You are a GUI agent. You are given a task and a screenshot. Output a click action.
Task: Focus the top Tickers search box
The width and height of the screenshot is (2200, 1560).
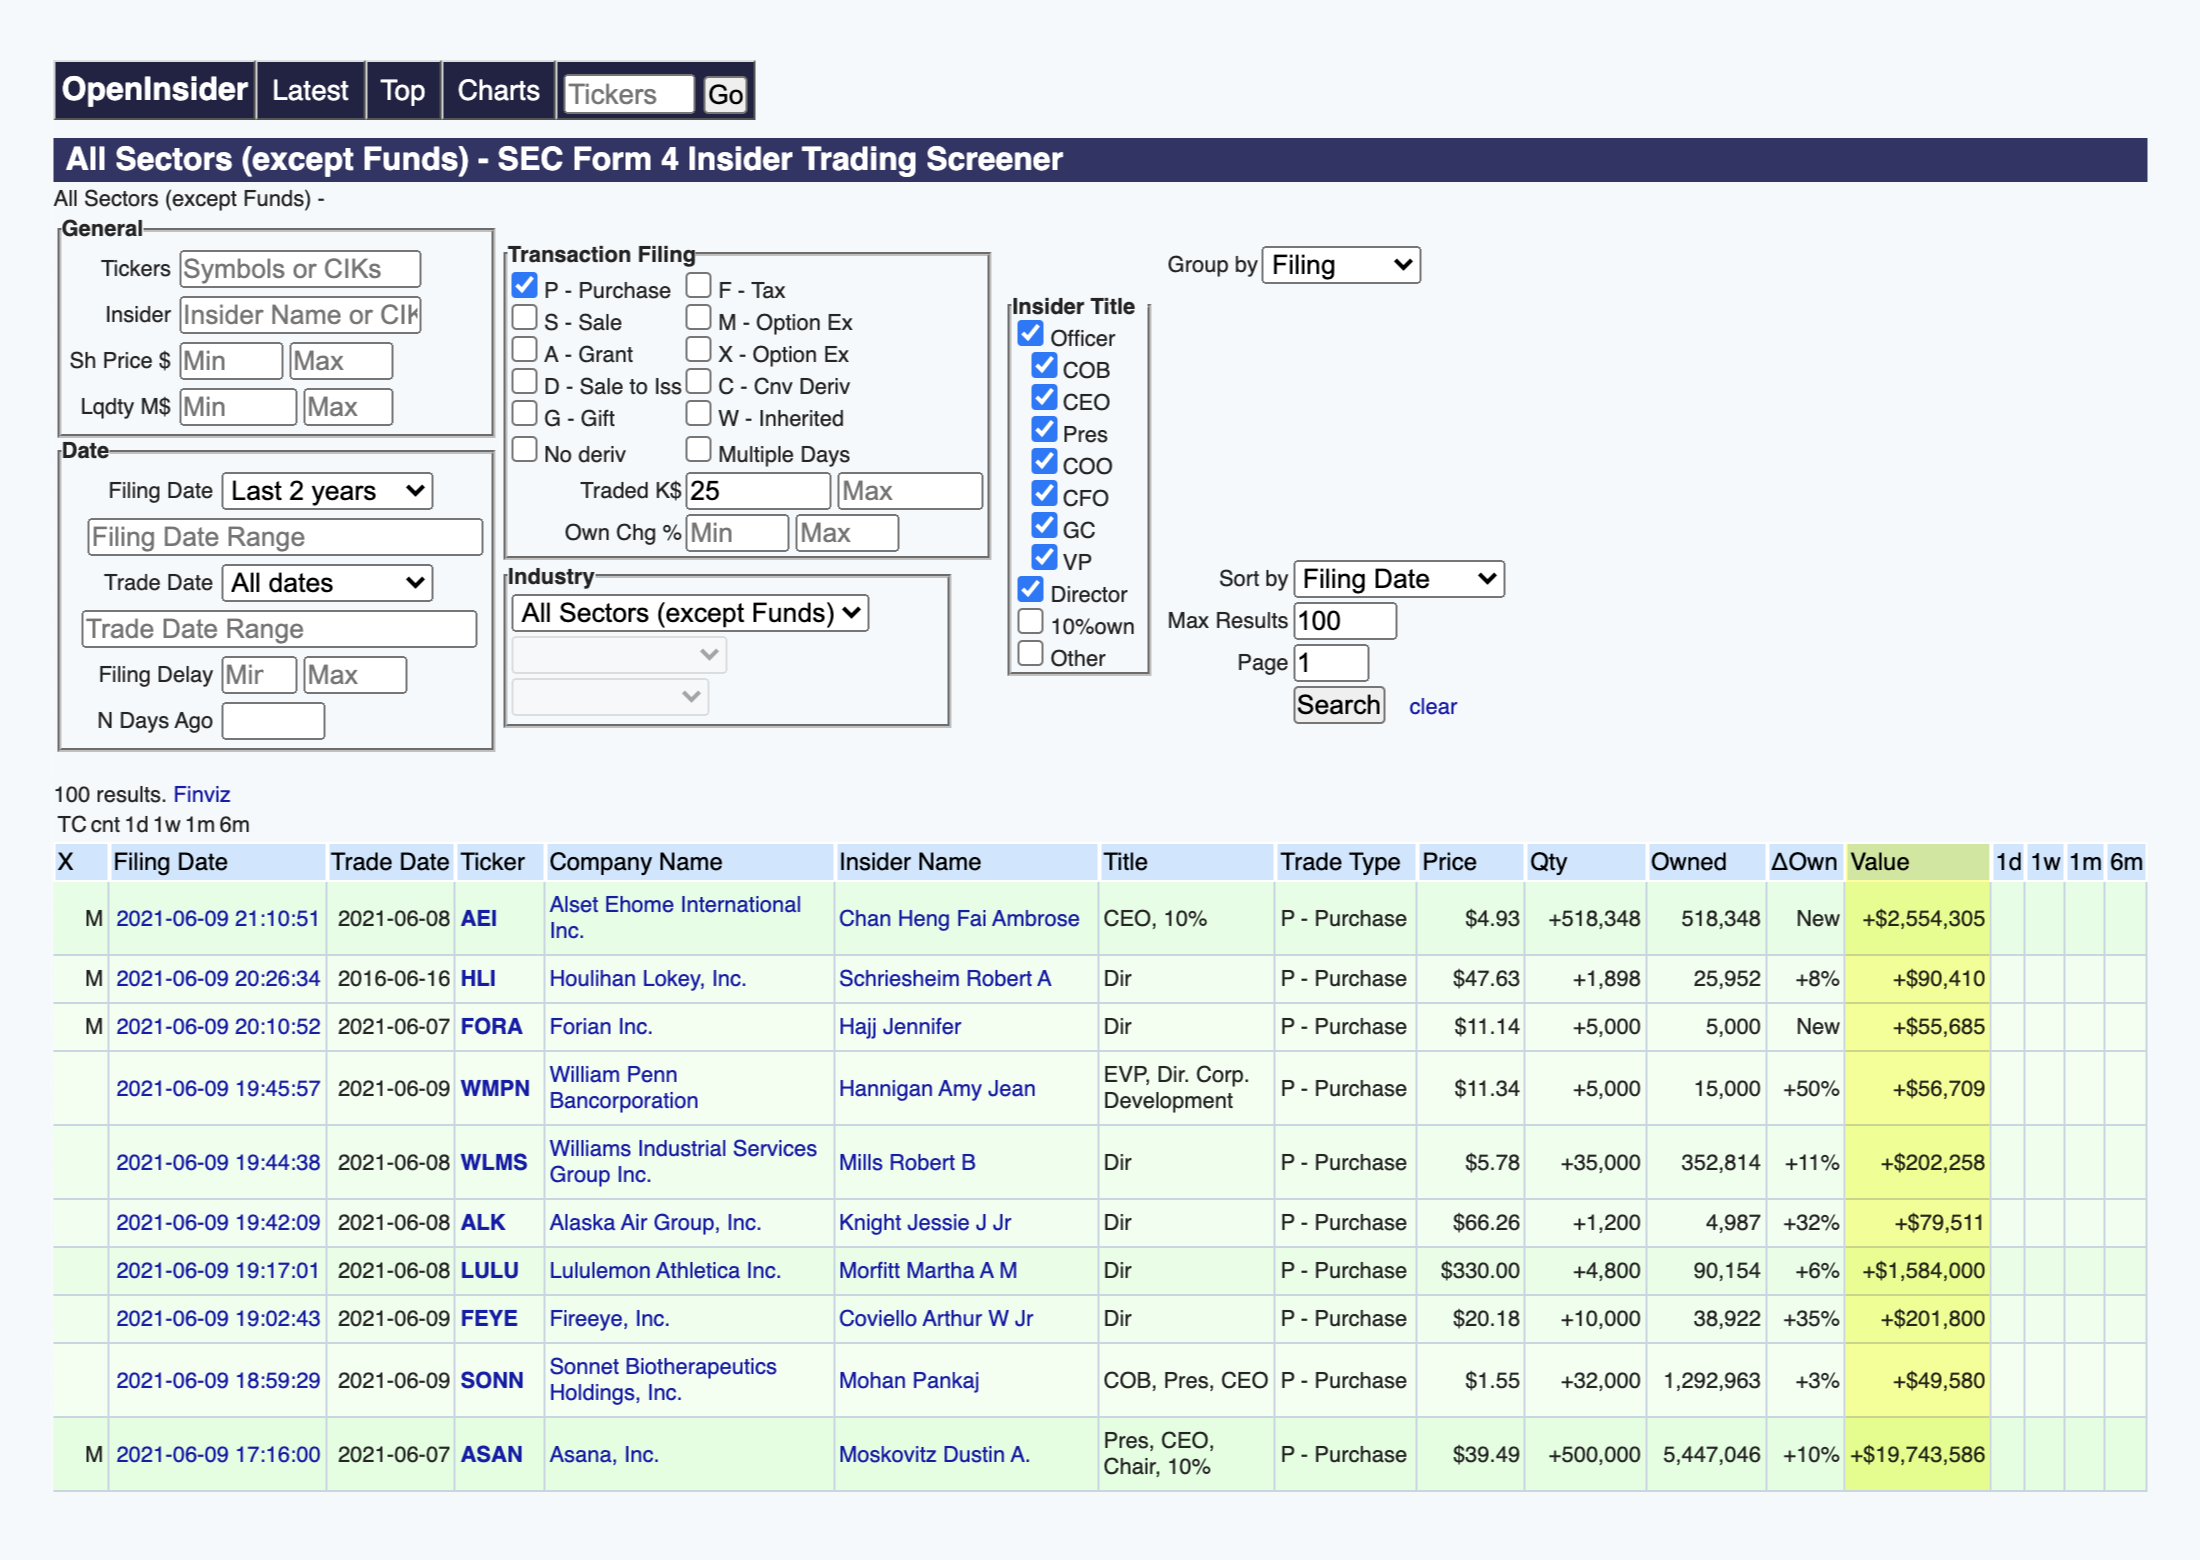pos(628,95)
